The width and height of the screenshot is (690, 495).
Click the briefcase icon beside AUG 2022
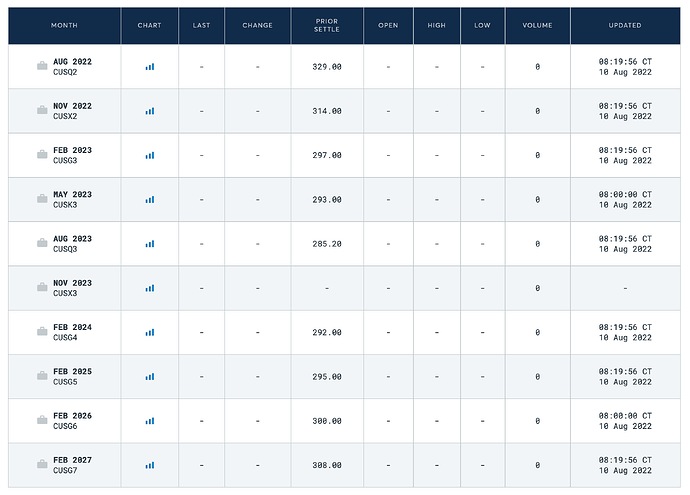(42, 66)
